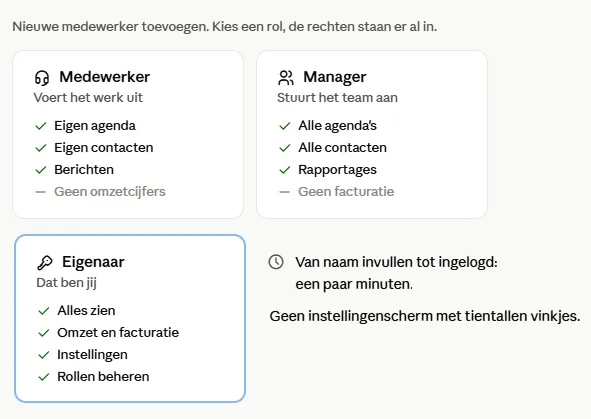This screenshot has width=591, height=419.
Task: Select the Medewerker role card
Action: (128, 135)
